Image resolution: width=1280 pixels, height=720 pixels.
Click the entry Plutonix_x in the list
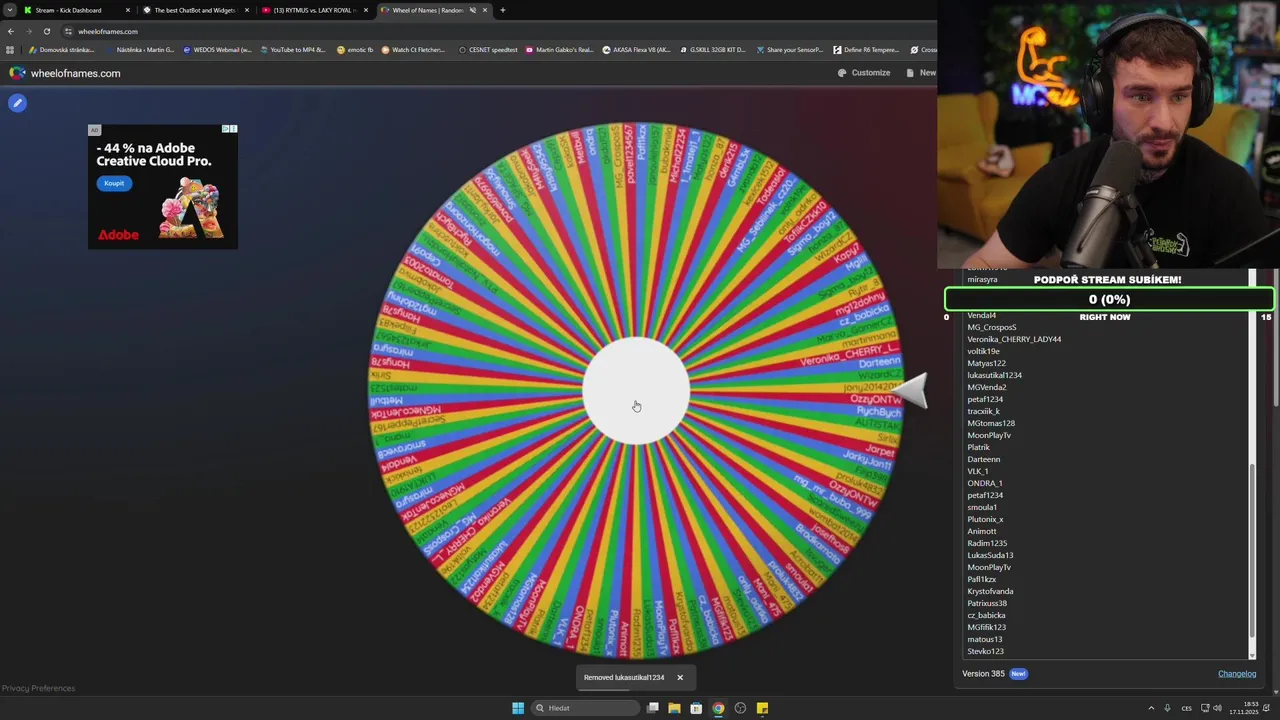(985, 519)
